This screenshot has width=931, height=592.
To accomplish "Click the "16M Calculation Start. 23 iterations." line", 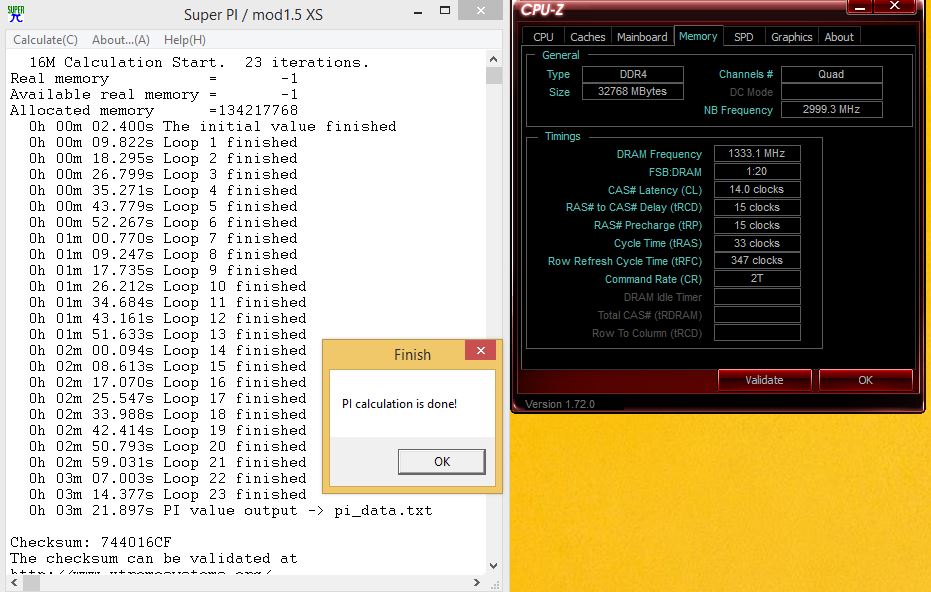I will click(x=199, y=62).
